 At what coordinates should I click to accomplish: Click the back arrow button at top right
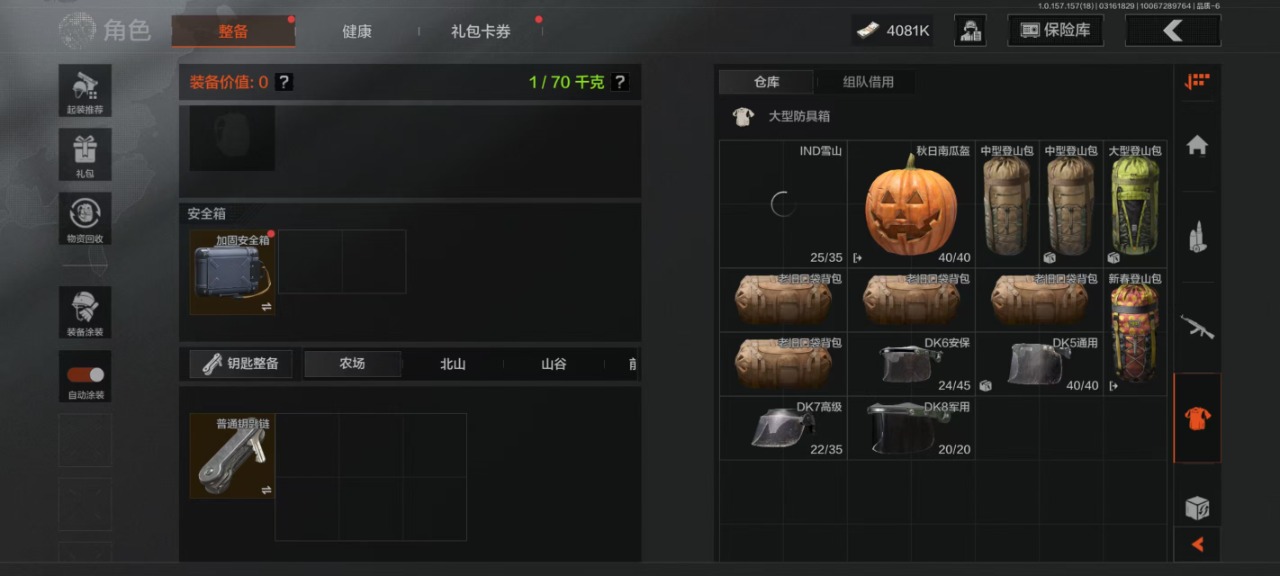[x=1173, y=31]
